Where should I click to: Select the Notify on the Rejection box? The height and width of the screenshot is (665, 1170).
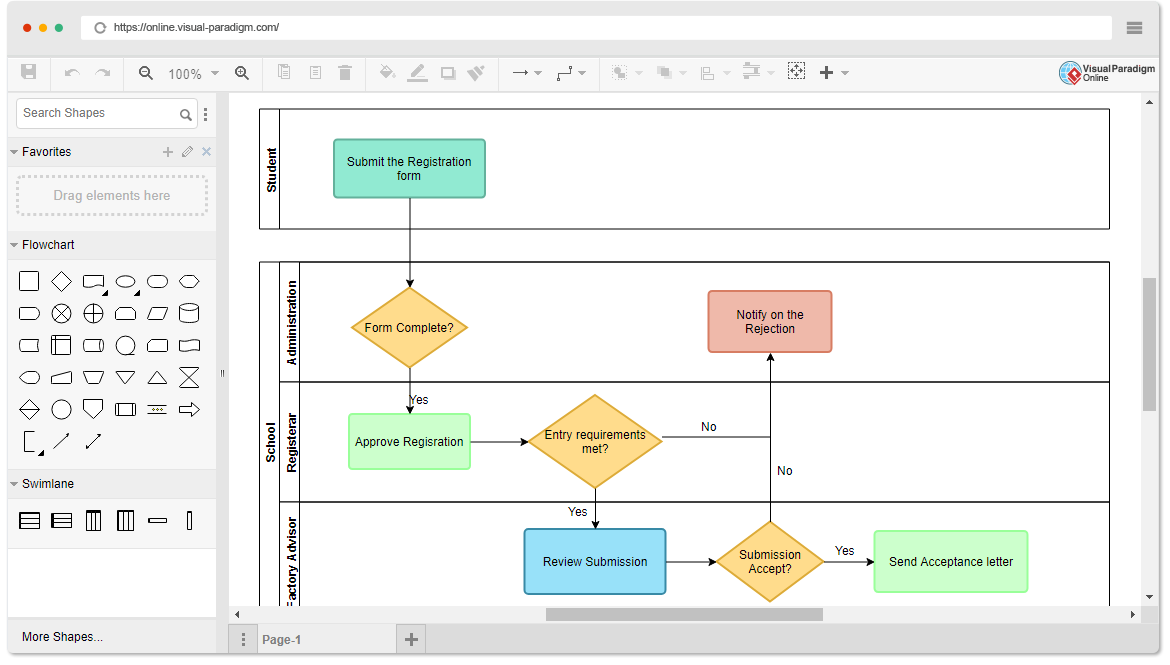(770, 322)
